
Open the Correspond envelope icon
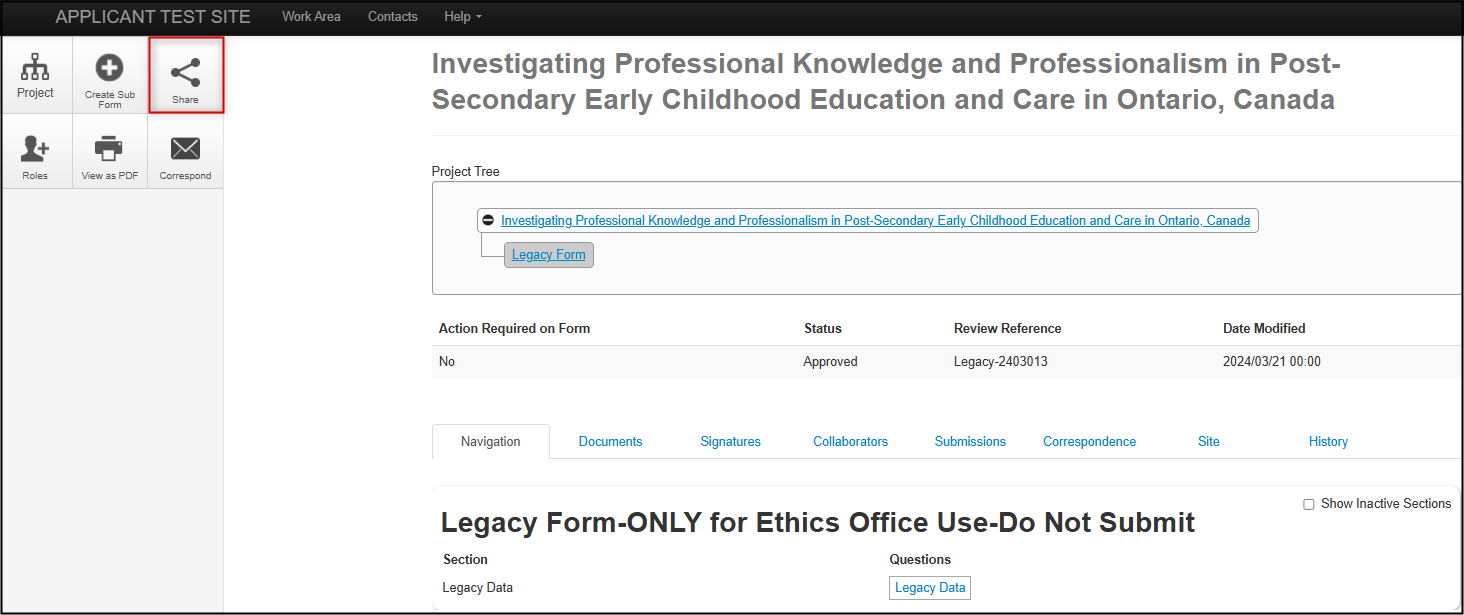click(x=185, y=150)
